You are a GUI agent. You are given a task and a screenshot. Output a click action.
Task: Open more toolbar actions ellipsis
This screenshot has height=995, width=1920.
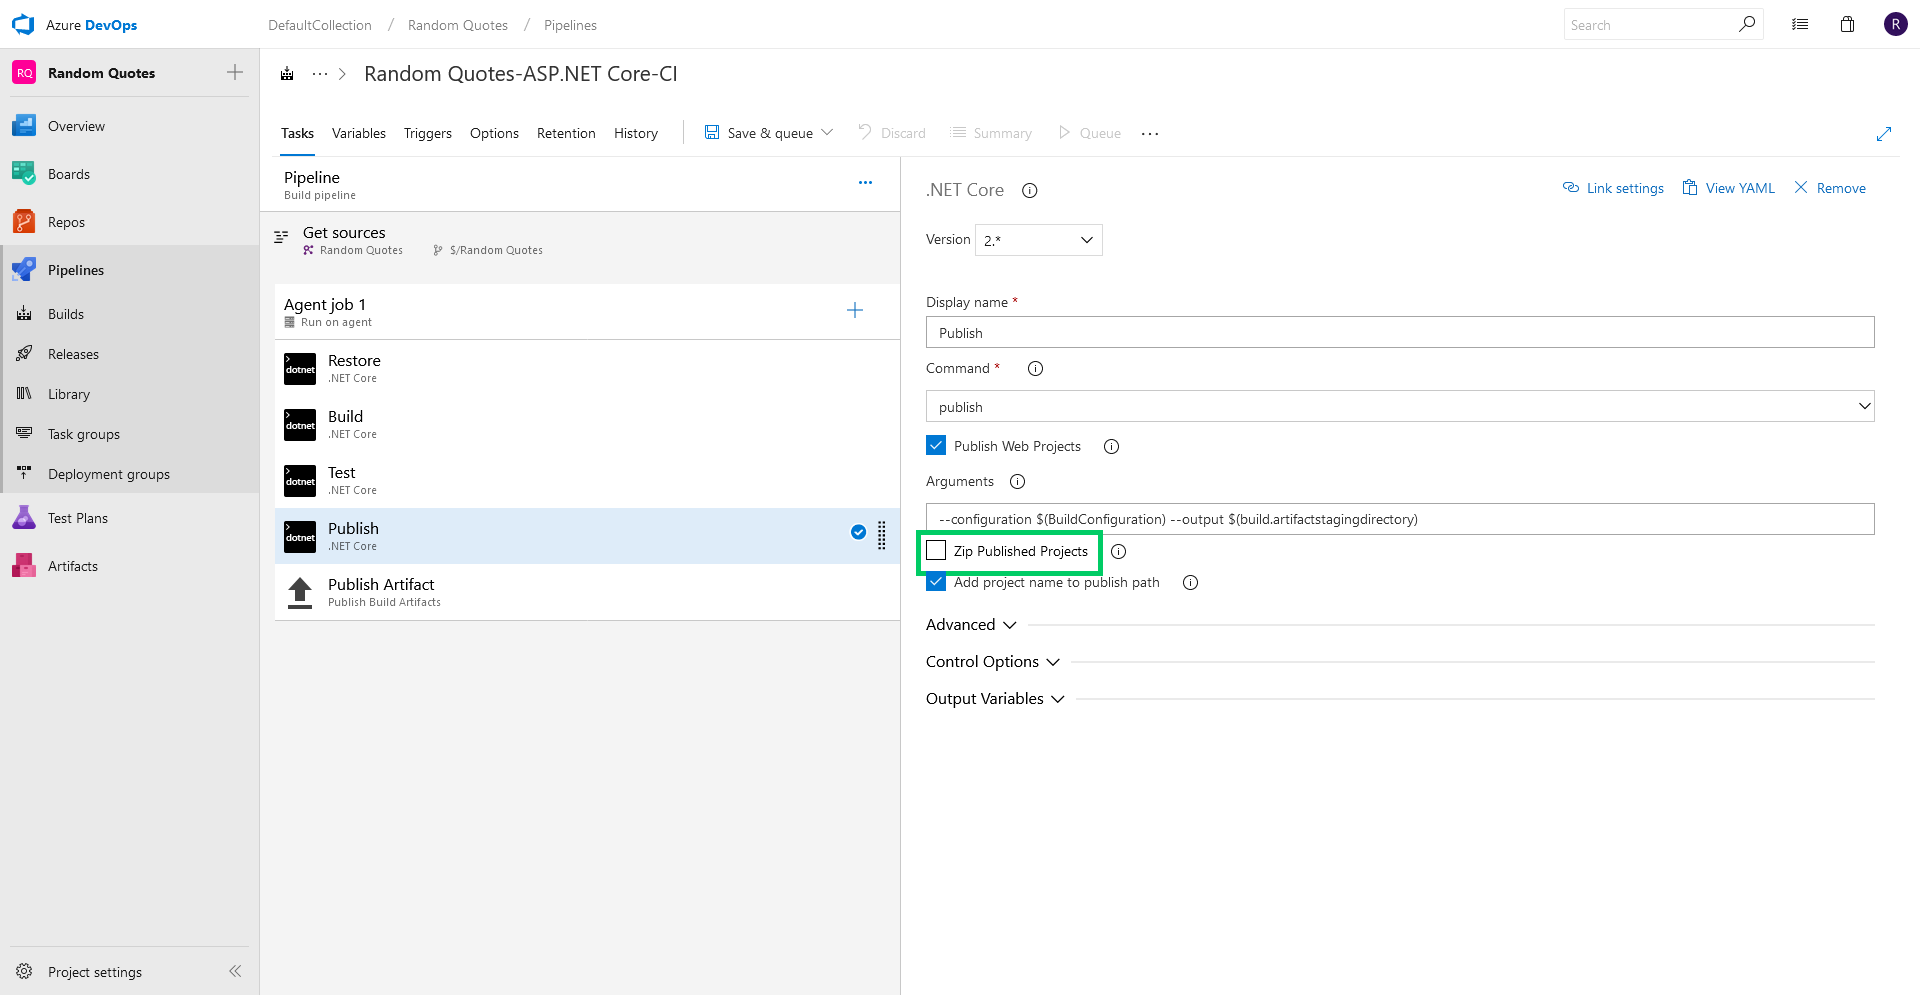tap(1150, 133)
